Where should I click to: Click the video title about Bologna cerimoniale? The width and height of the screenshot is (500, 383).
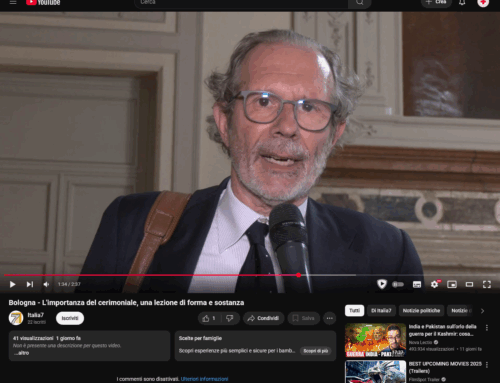click(x=126, y=302)
